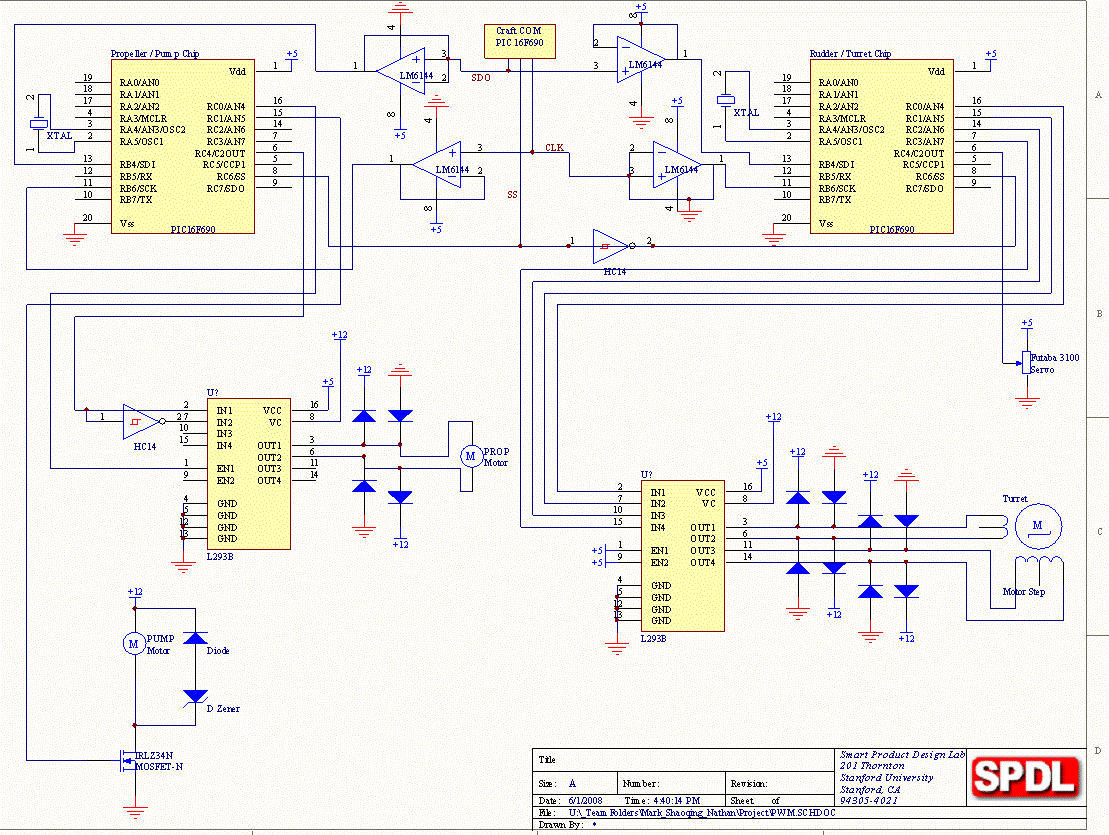The width and height of the screenshot is (1109, 835).
Task: Select the Craft COM PIC16F690 box
Action: [519, 37]
